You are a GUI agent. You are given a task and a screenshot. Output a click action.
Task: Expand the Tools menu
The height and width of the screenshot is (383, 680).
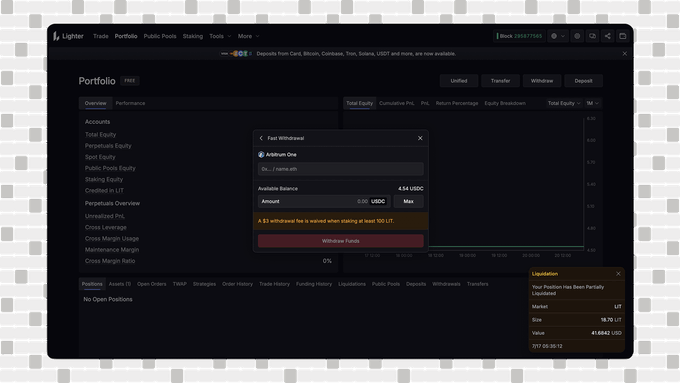tap(220, 36)
